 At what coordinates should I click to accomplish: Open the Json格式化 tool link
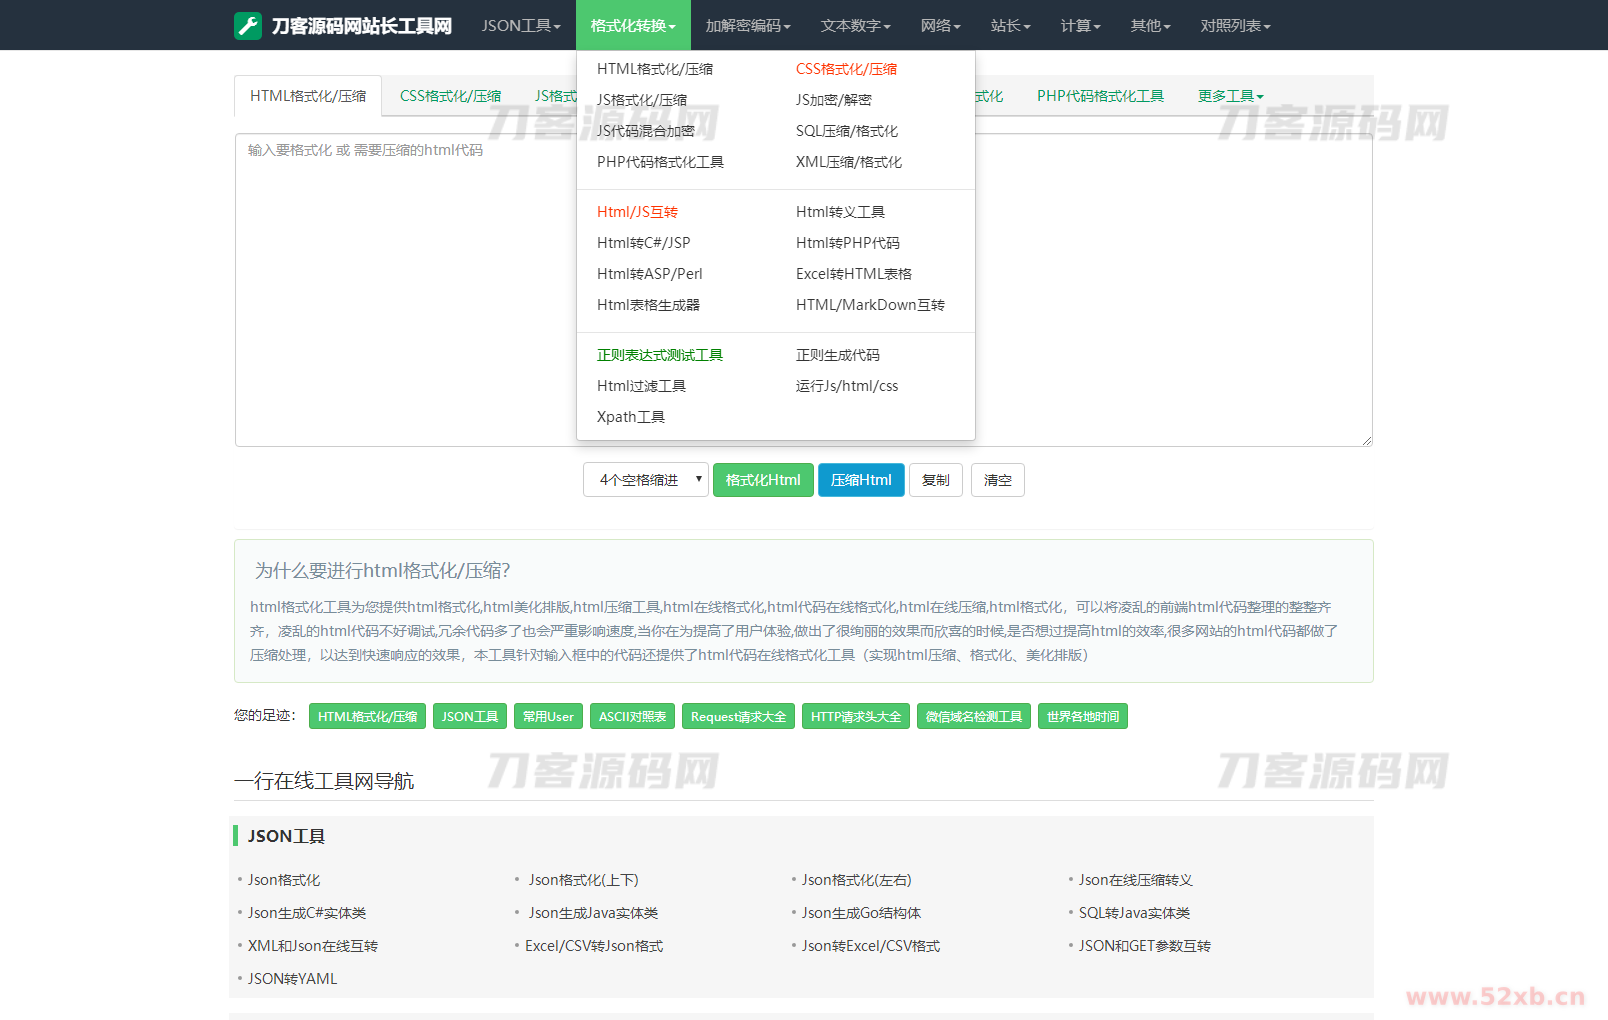point(284,880)
